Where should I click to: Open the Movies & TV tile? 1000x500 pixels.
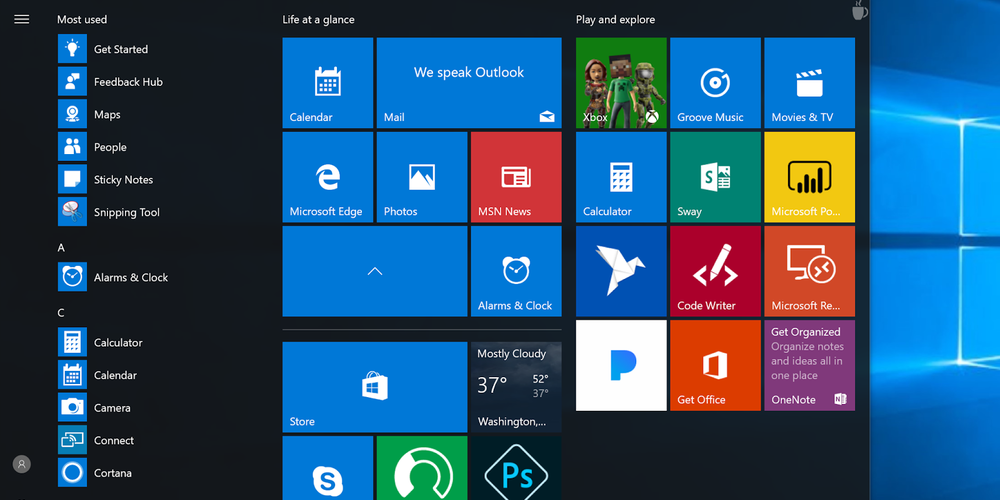pyautogui.click(x=809, y=83)
